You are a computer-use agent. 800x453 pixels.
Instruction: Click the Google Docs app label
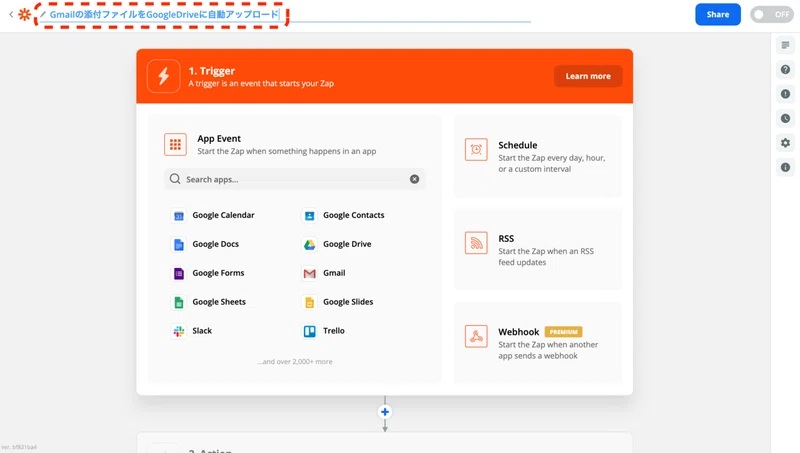(x=215, y=244)
